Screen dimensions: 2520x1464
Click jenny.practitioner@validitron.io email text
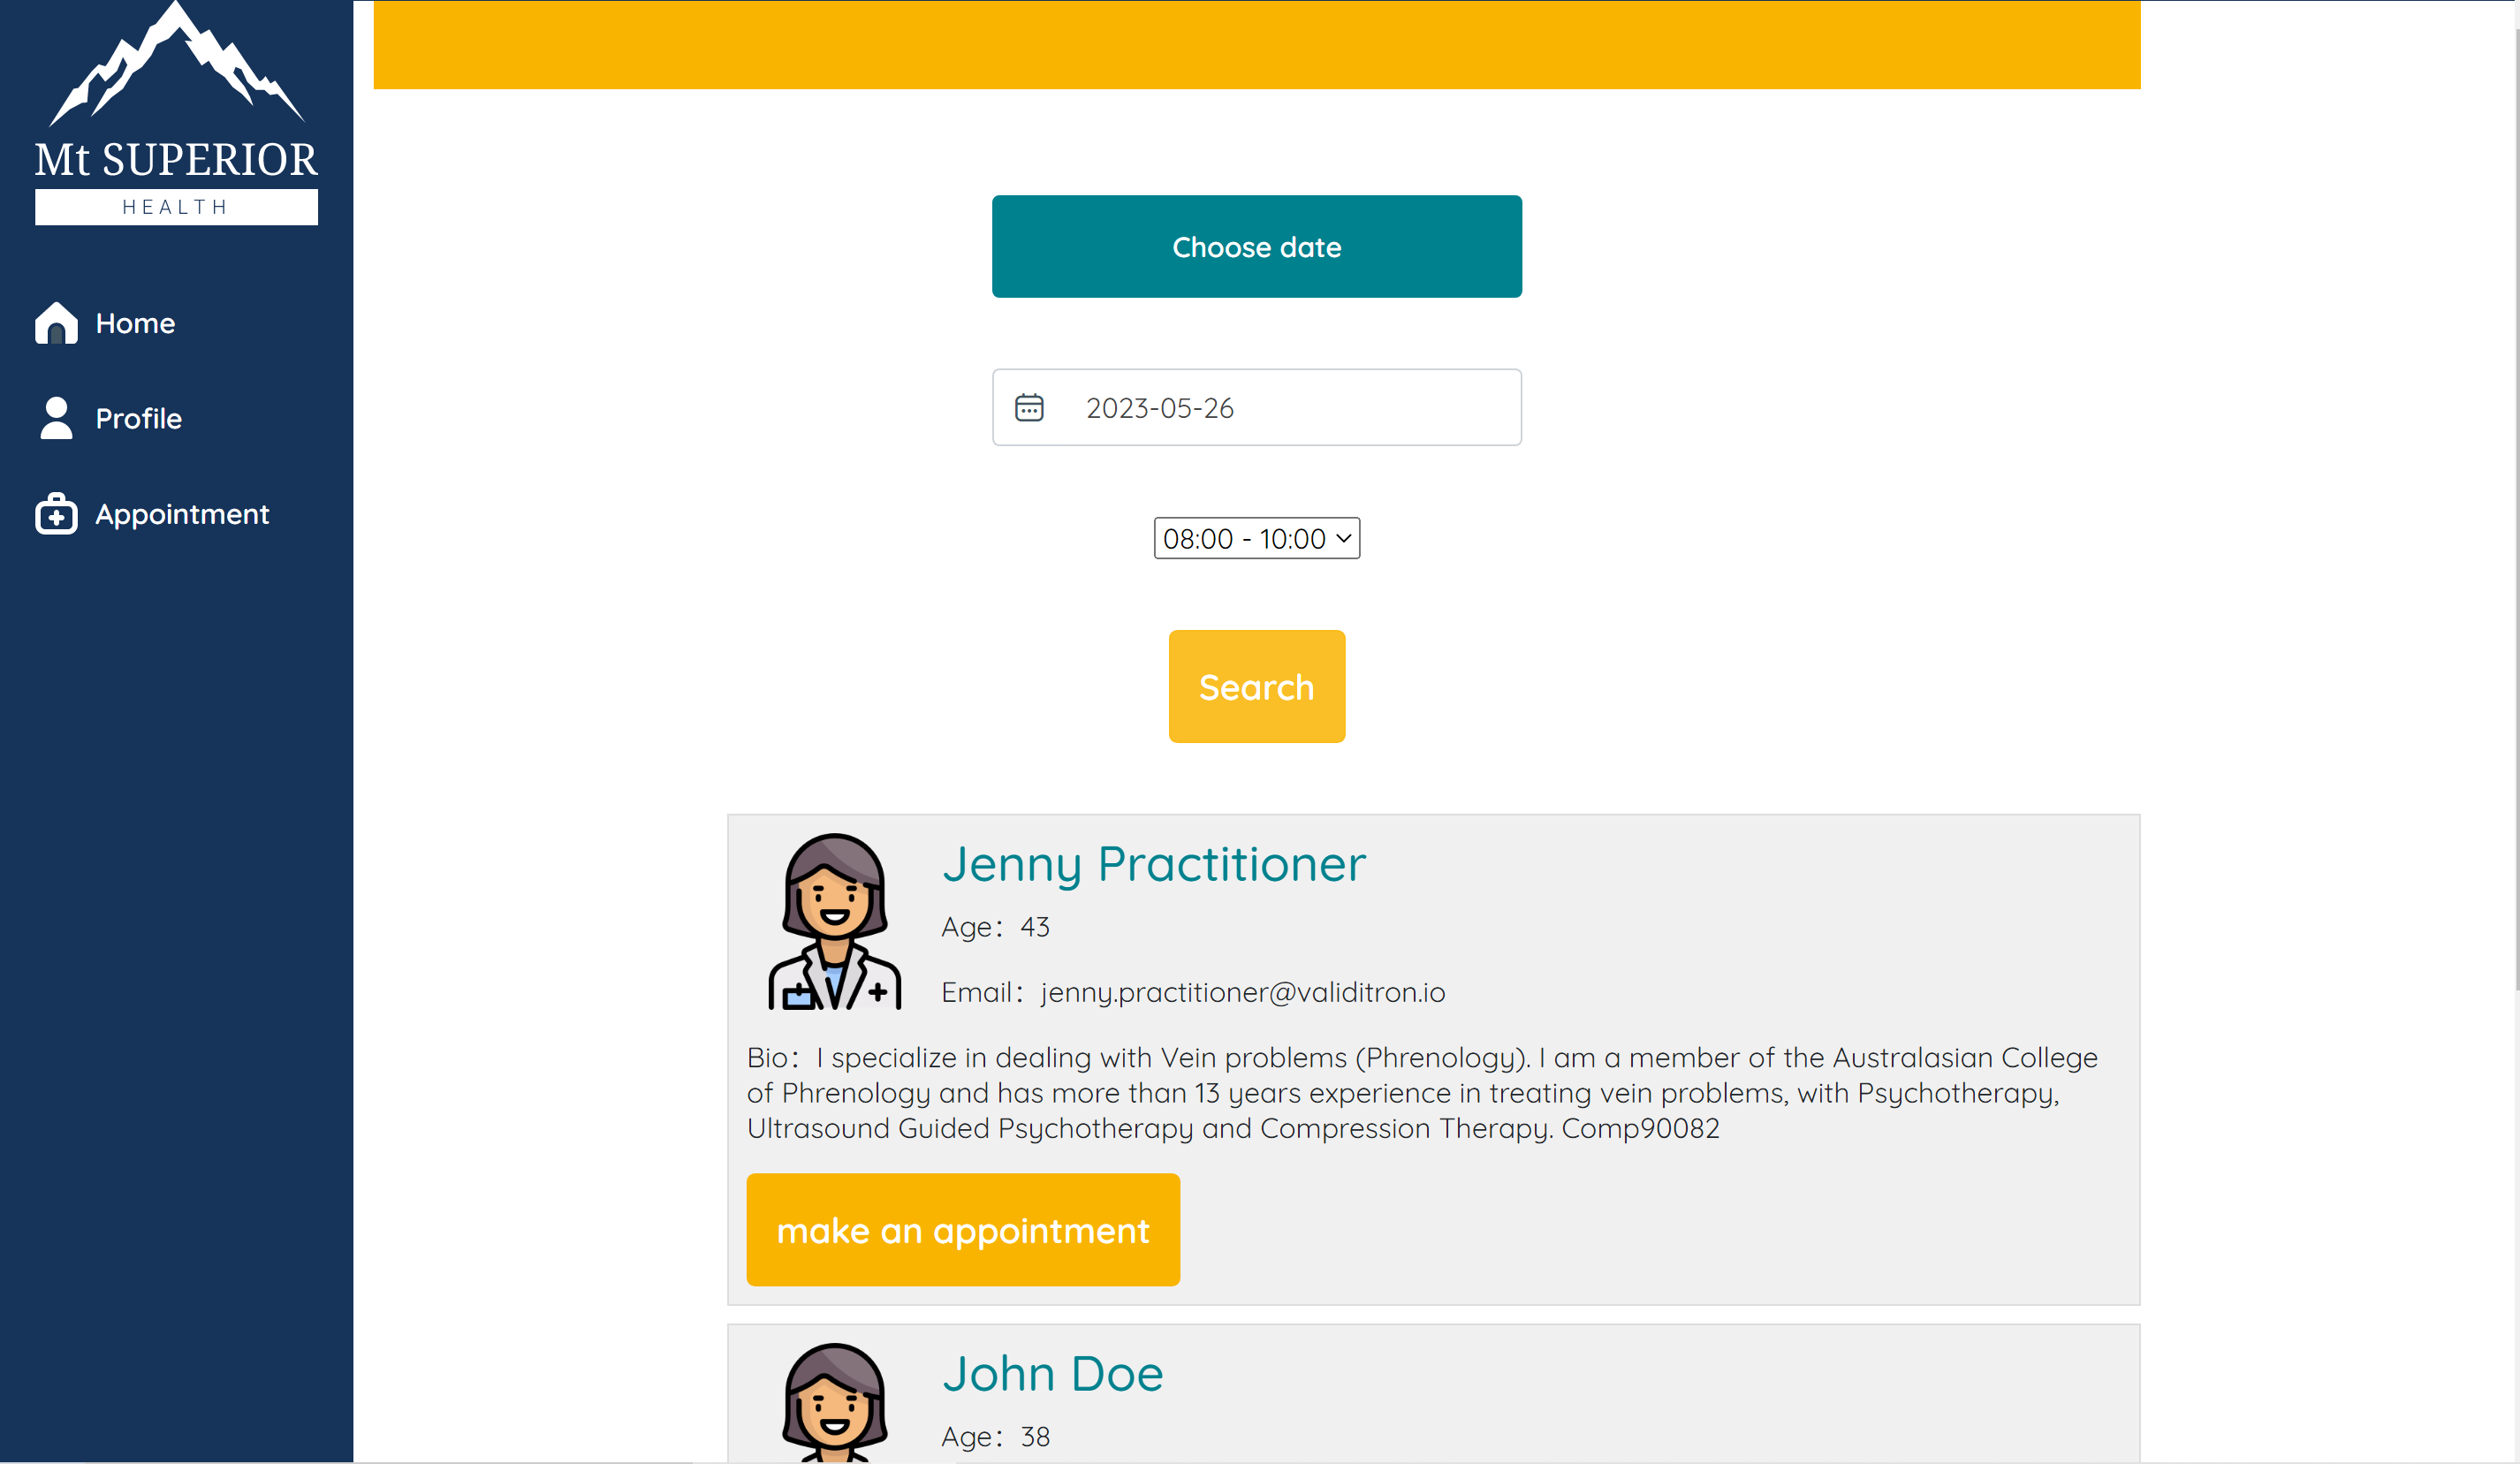(1242, 992)
